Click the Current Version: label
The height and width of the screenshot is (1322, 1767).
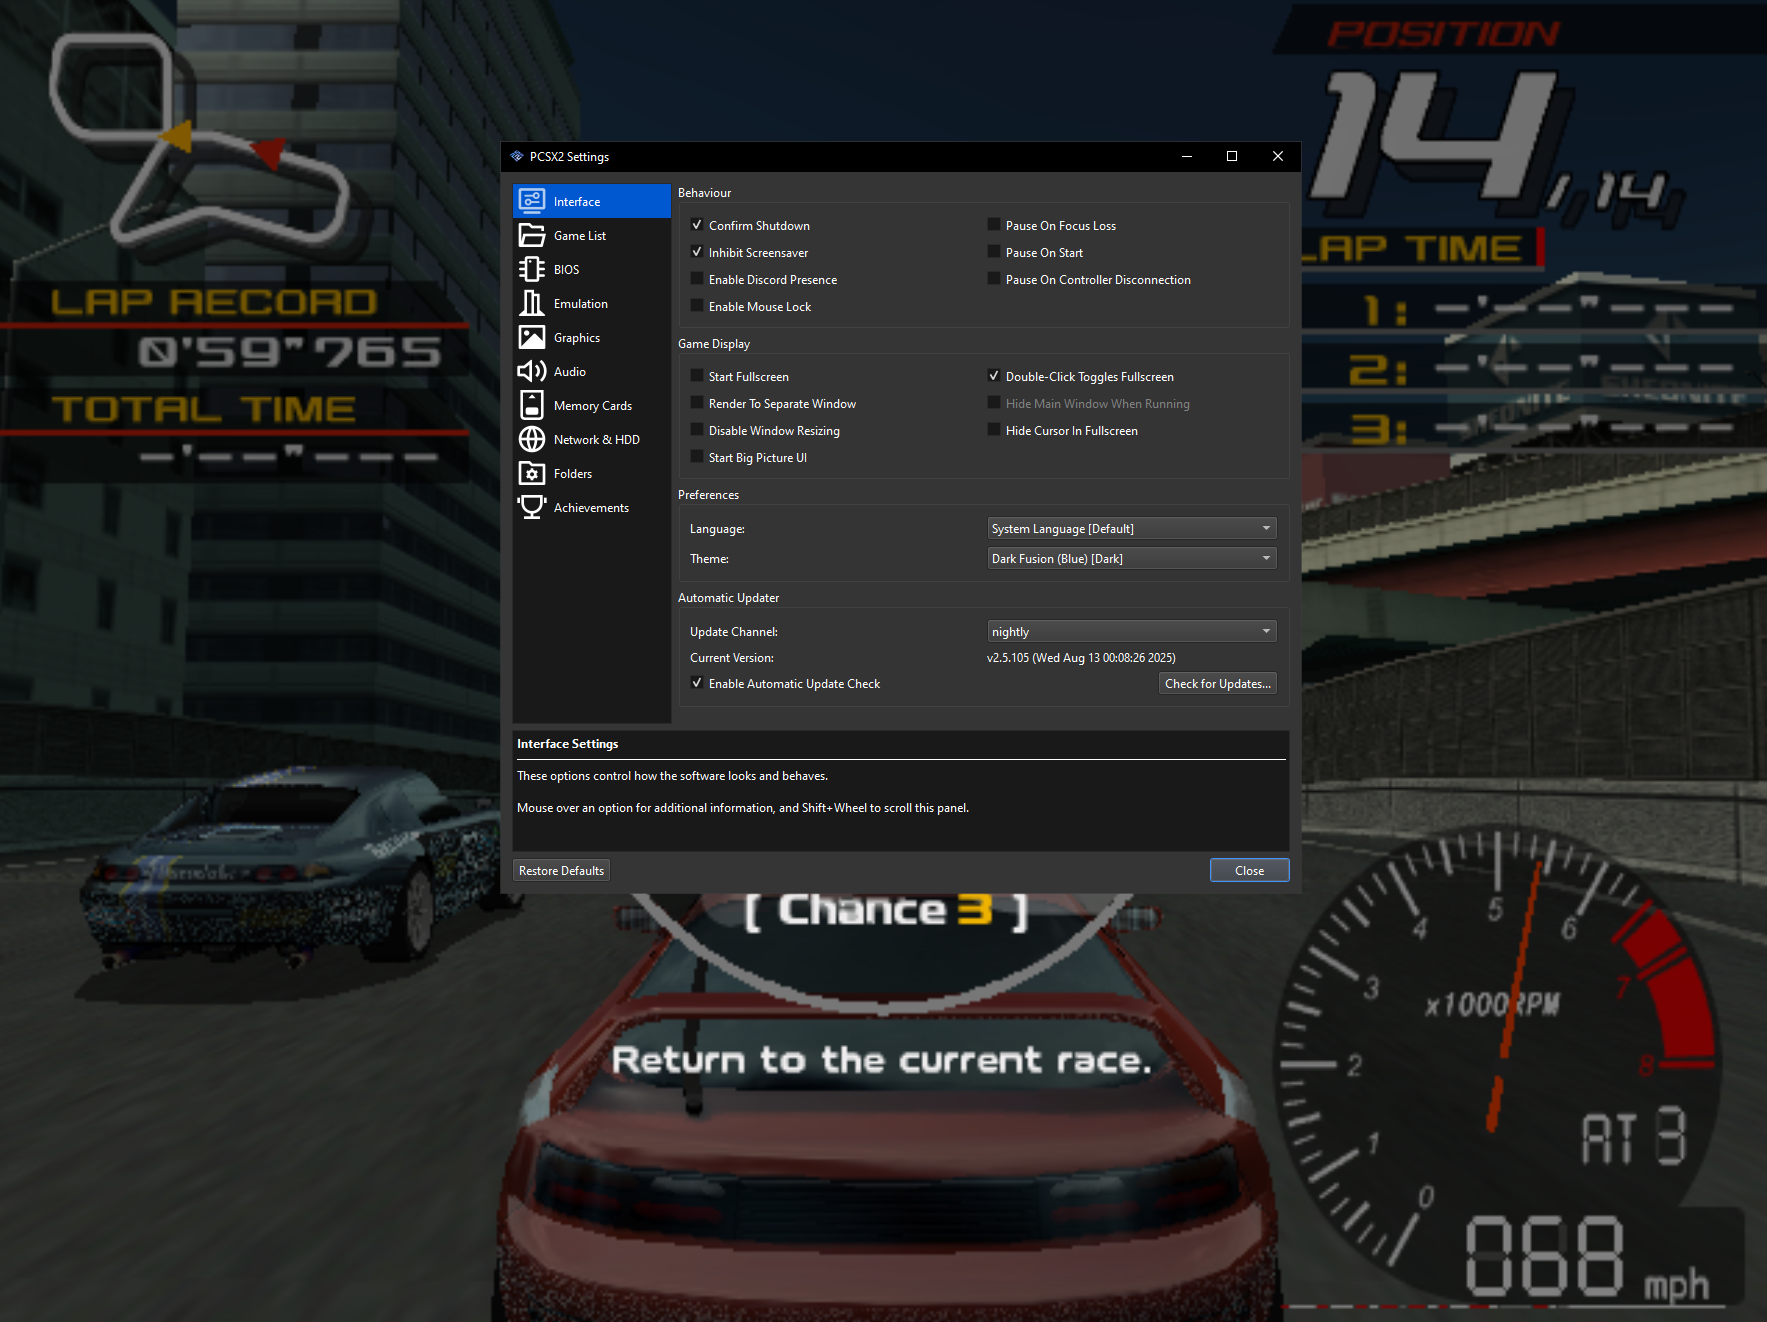(x=732, y=658)
